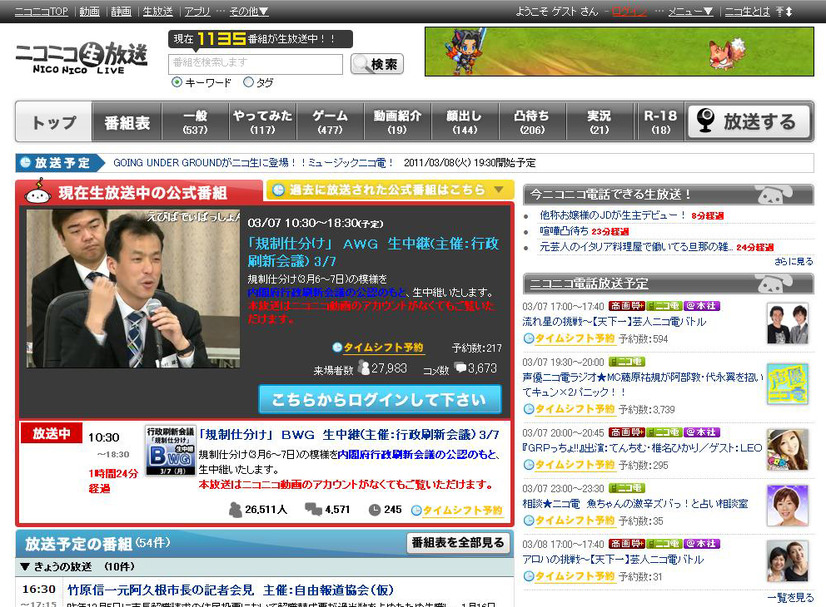
Task: Select the 凸待ち (206) tab
Action: (x=532, y=122)
